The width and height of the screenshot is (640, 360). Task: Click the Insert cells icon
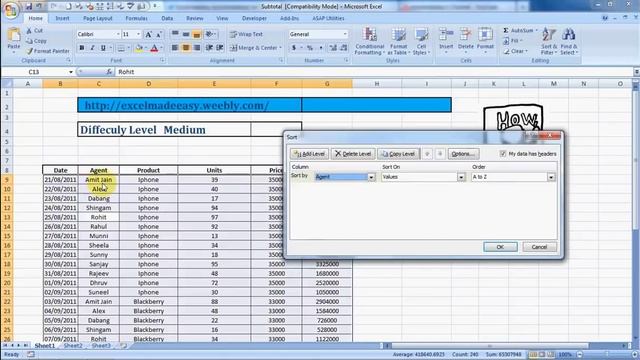(x=446, y=35)
